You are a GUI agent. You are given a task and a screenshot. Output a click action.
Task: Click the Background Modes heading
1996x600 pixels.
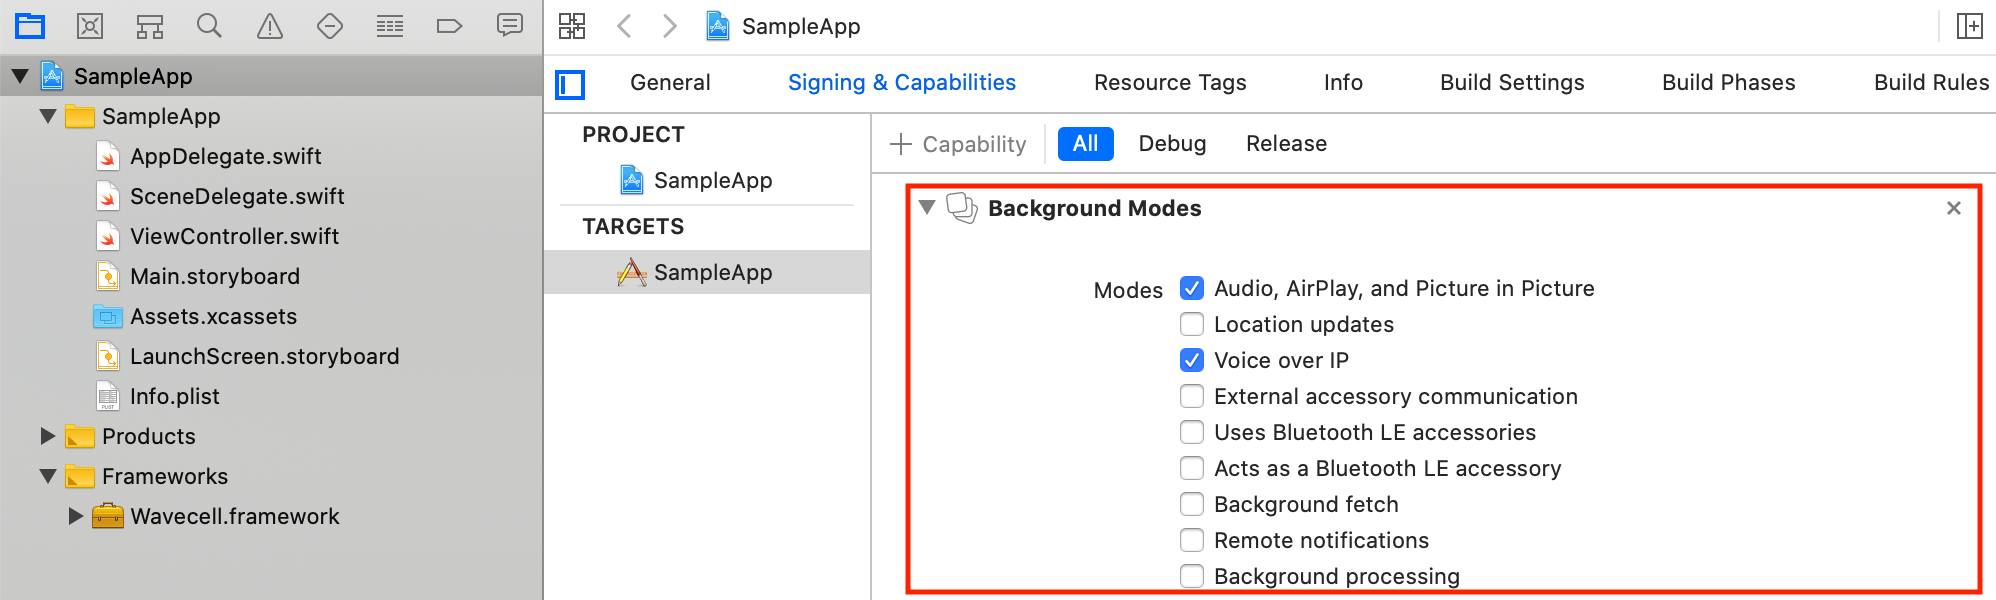coord(1095,208)
